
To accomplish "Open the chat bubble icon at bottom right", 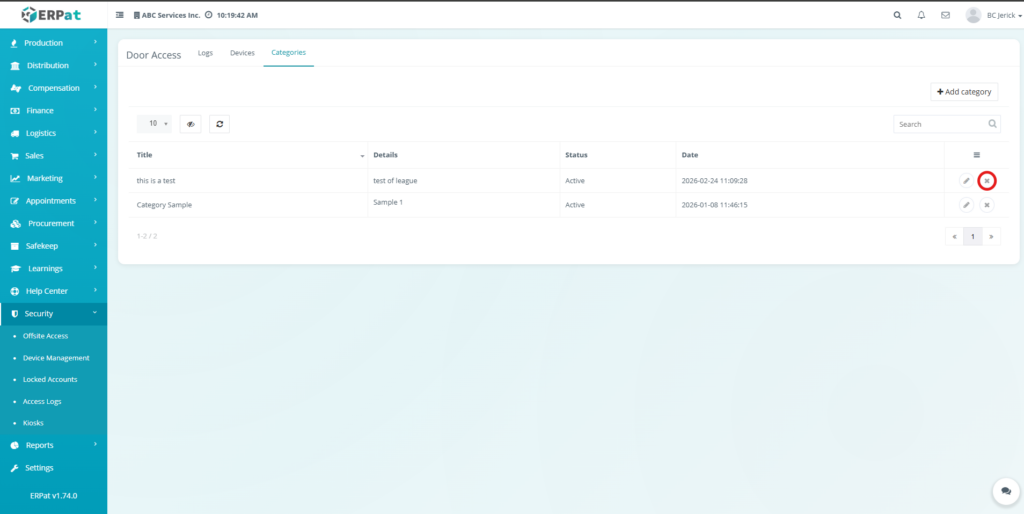I will [1005, 492].
